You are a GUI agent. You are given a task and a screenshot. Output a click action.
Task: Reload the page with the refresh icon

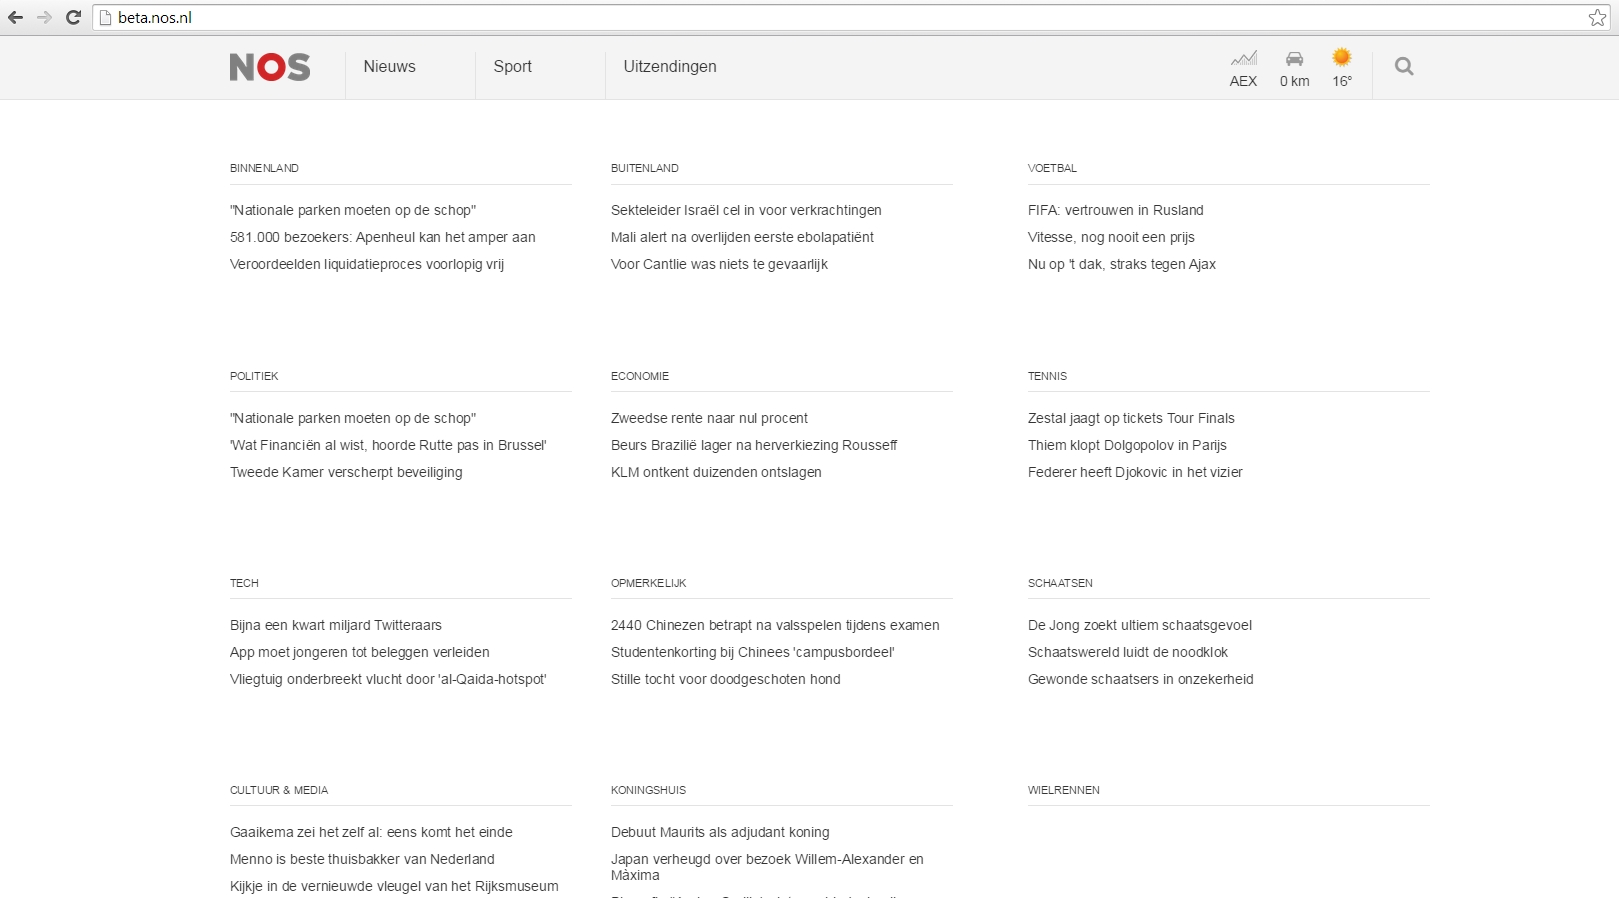tap(73, 17)
